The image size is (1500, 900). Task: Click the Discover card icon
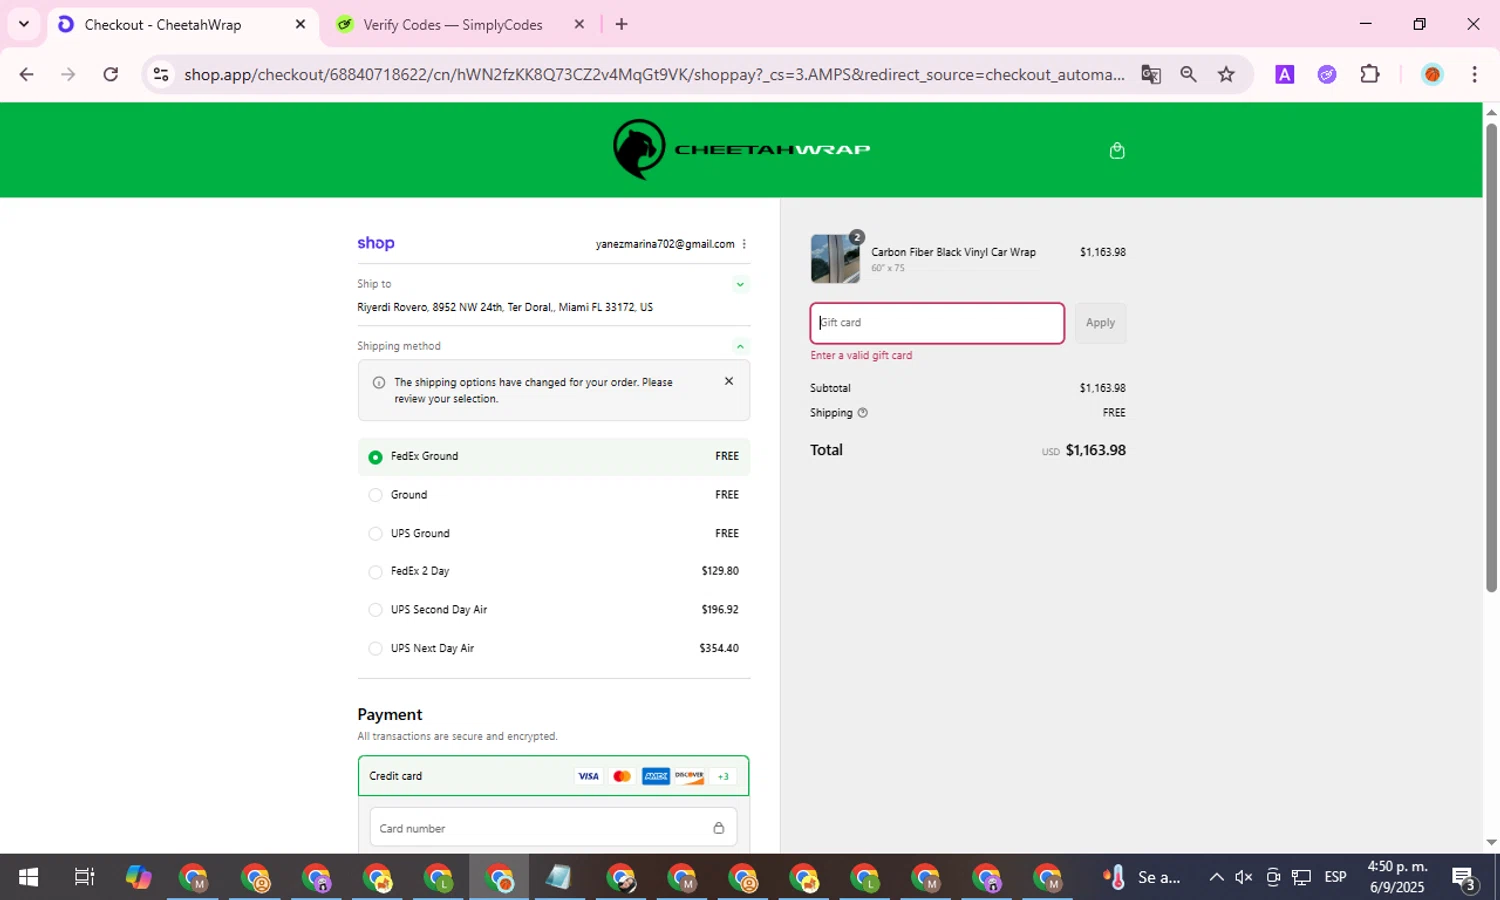pos(689,776)
